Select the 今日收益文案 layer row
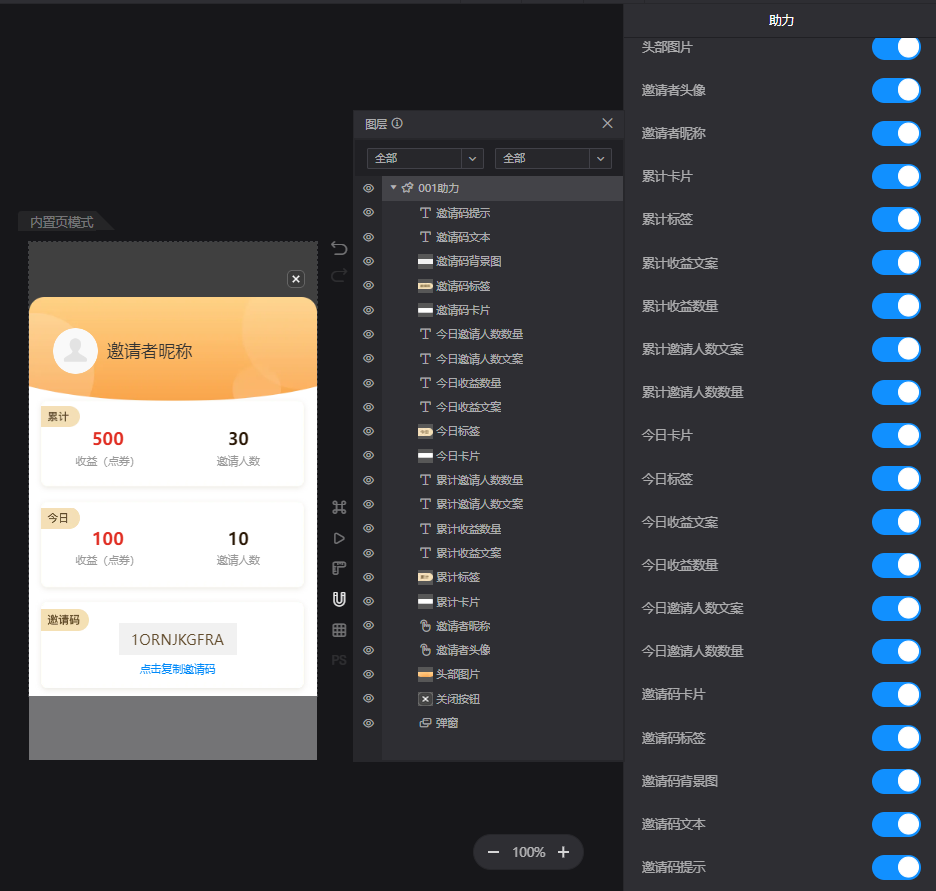Image resolution: width=936 pixels, height=891 pixels. 502,407
